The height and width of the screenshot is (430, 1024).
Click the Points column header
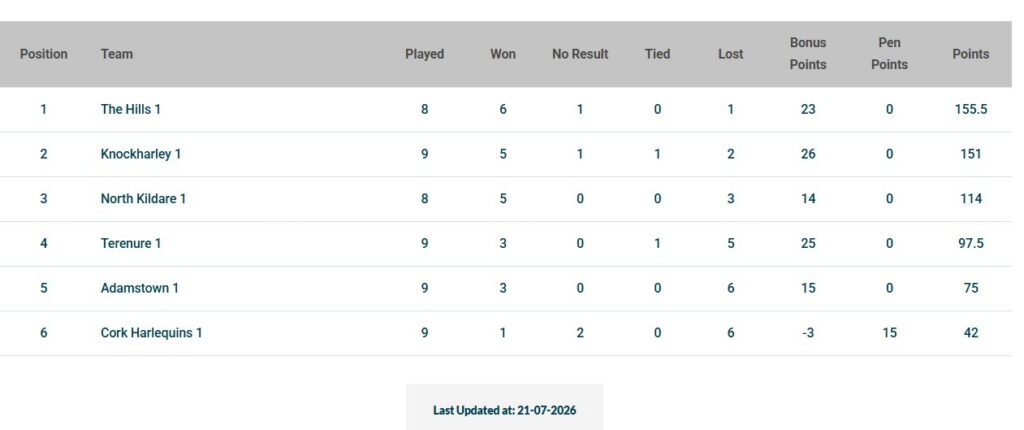tap(970, 54)
